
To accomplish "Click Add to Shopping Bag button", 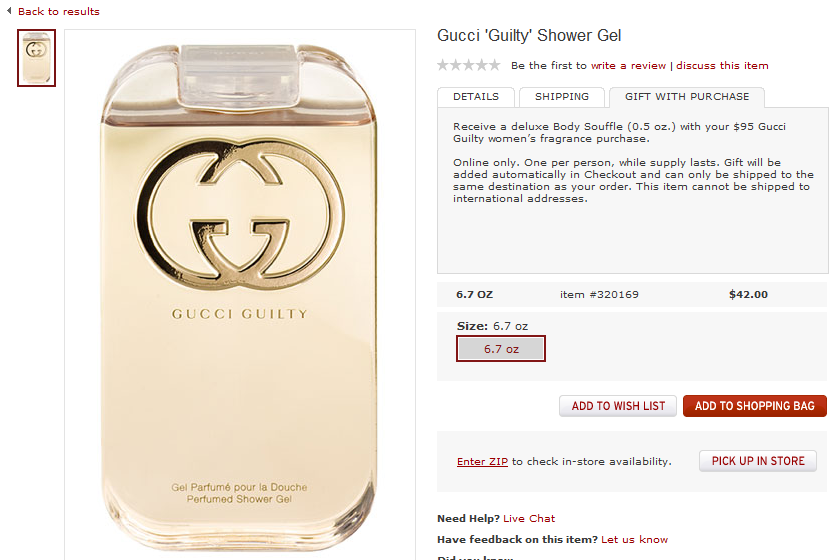I will 754,406.
